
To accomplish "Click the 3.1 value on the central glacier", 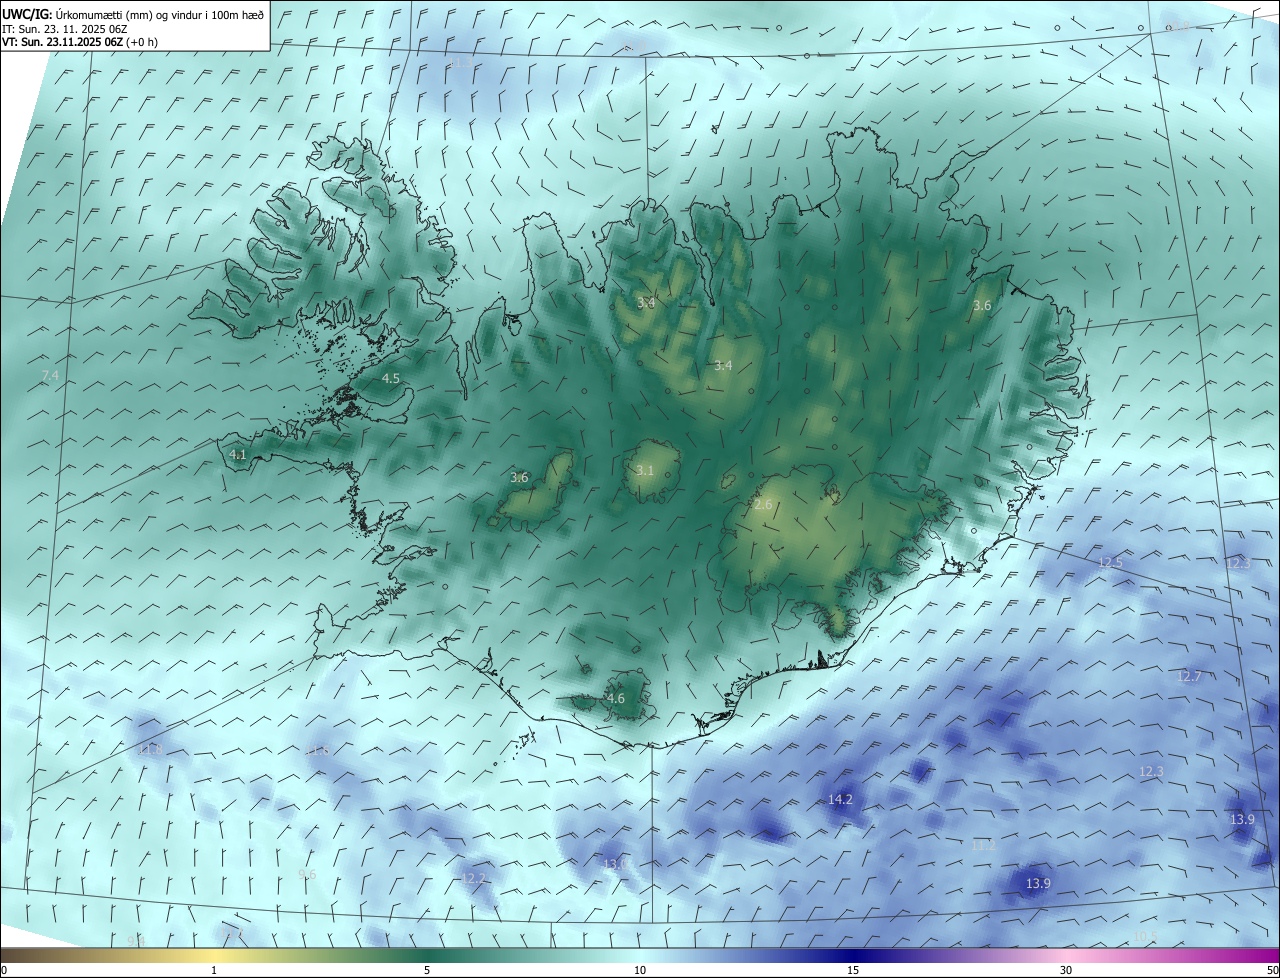I will (645, 471).
